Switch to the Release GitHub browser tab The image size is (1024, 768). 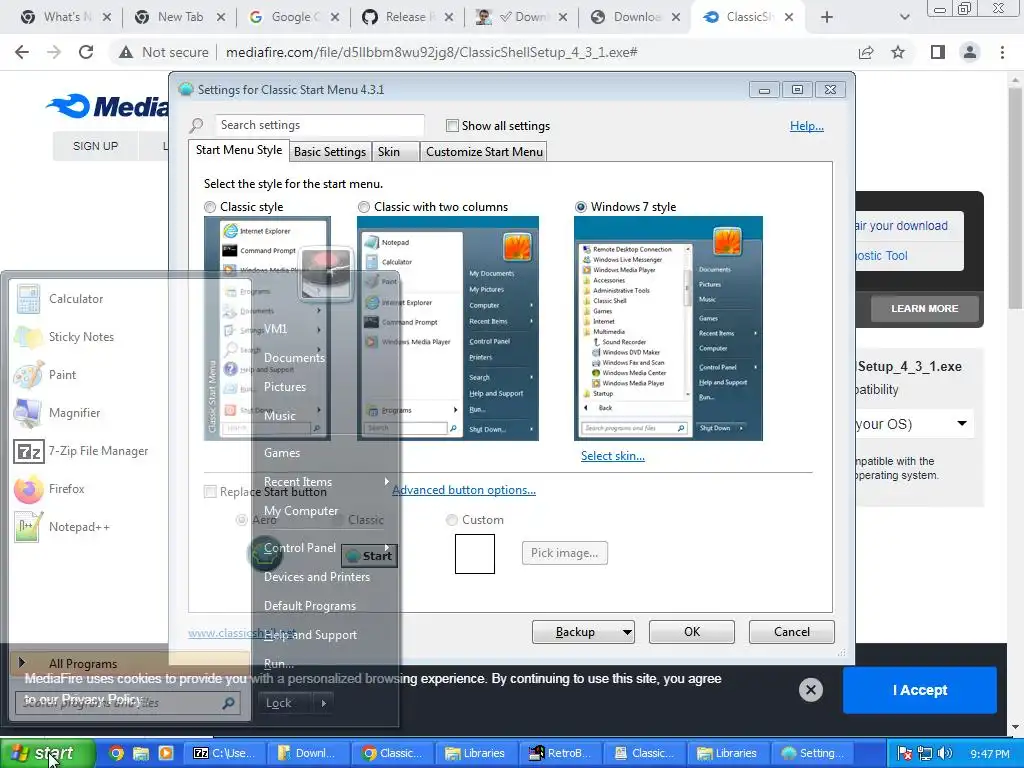406,17
